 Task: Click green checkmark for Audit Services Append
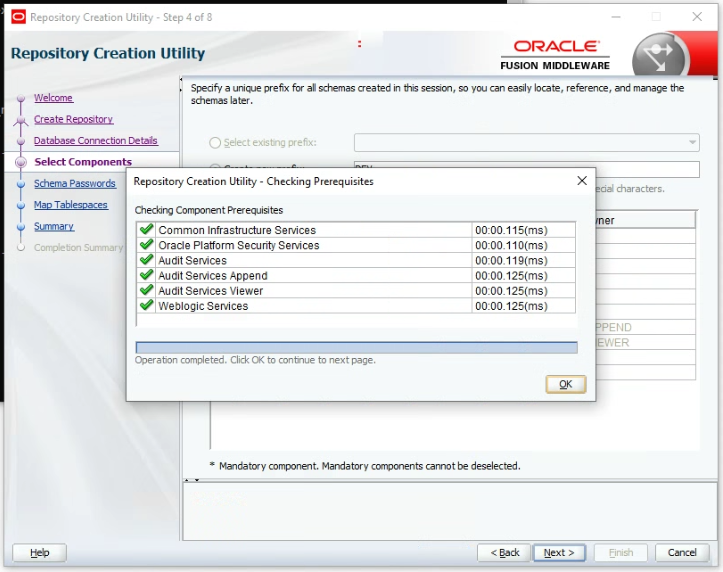pyautogui.click(x=146, y=275)
